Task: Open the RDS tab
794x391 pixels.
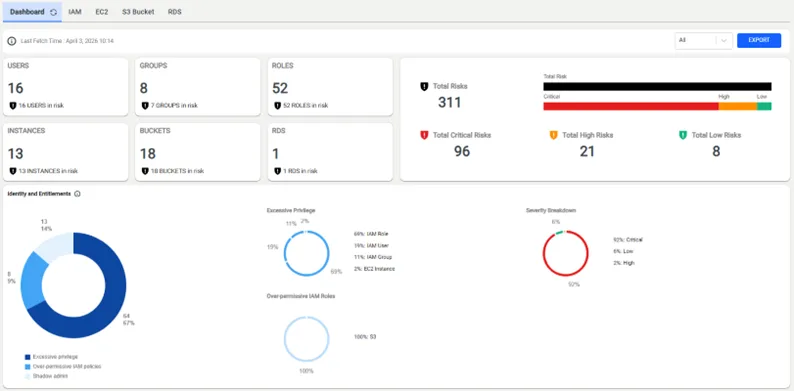Action: [x=175, y=12]
